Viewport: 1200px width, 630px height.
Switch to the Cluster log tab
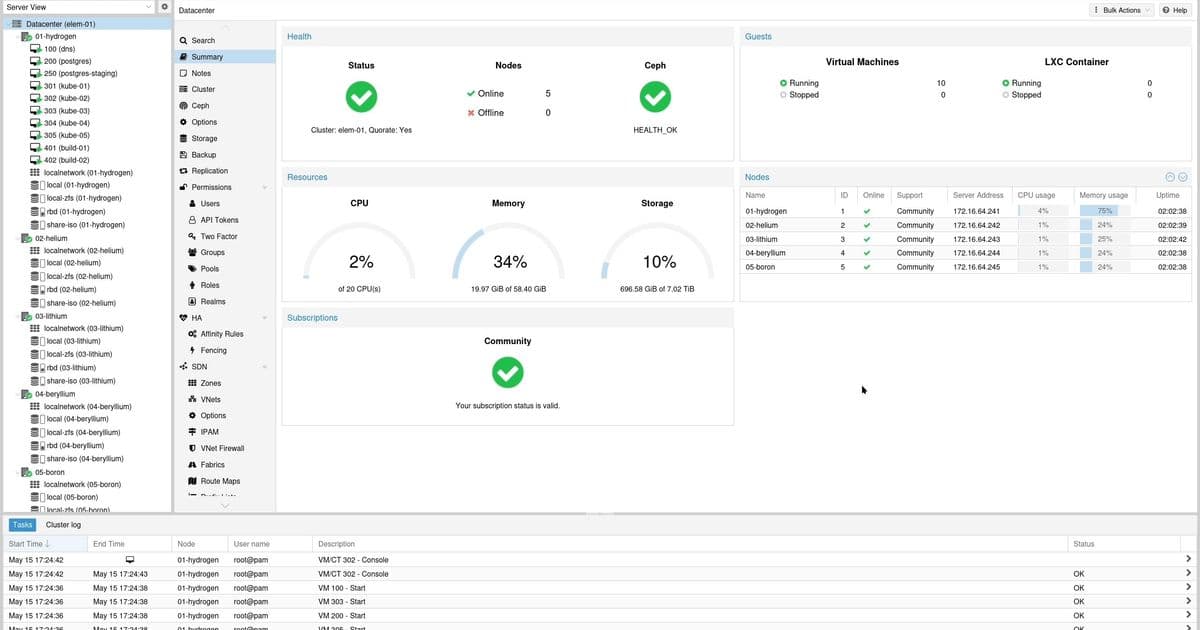tap(63, 524)
